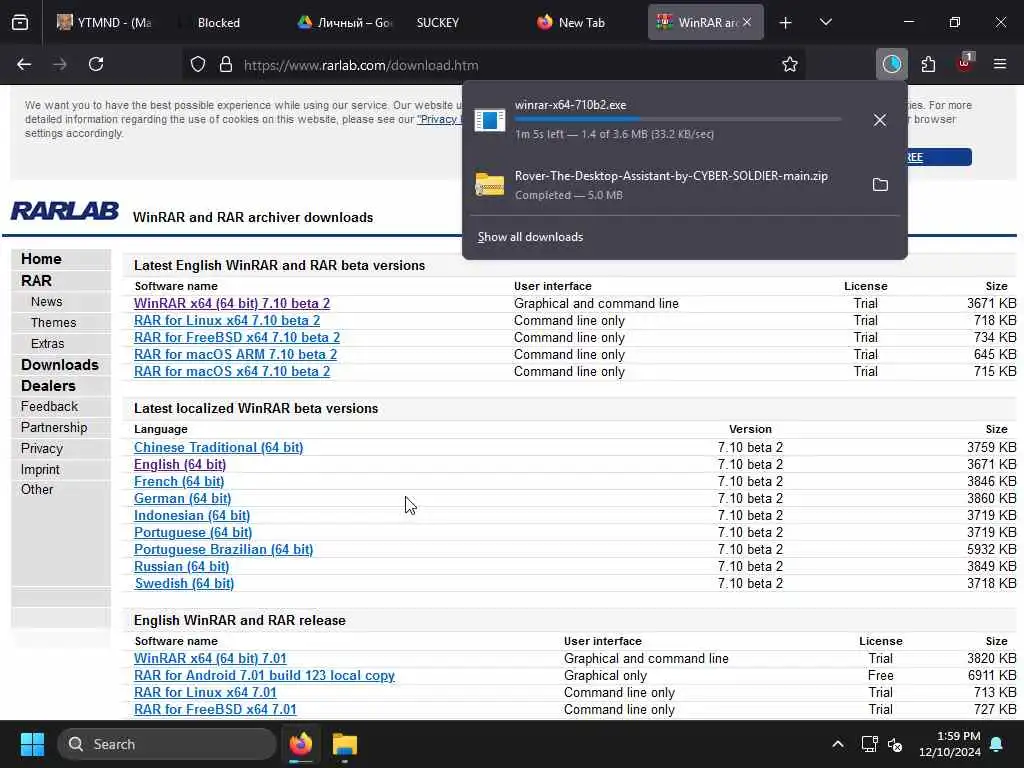
Task: Open the Other sidebar item
Action: click(37, 489)
